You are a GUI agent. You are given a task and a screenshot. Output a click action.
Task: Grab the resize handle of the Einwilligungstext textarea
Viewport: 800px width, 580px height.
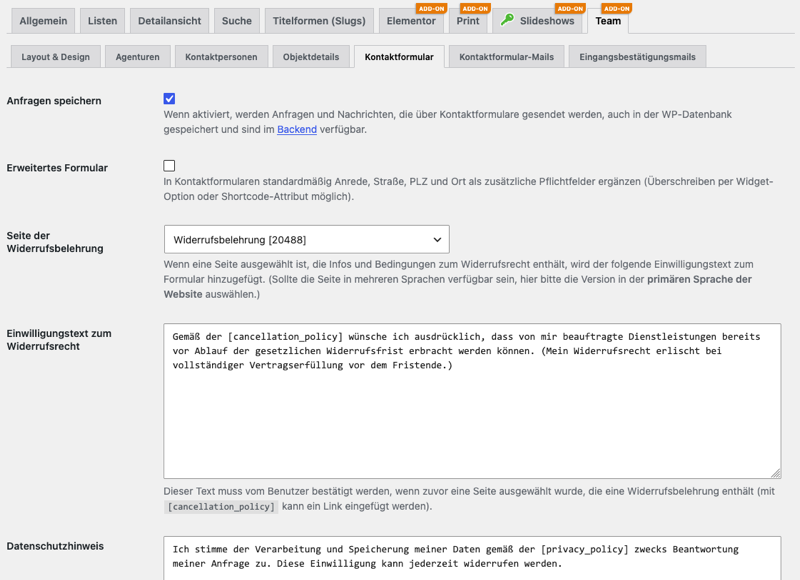tap(776, 473)
